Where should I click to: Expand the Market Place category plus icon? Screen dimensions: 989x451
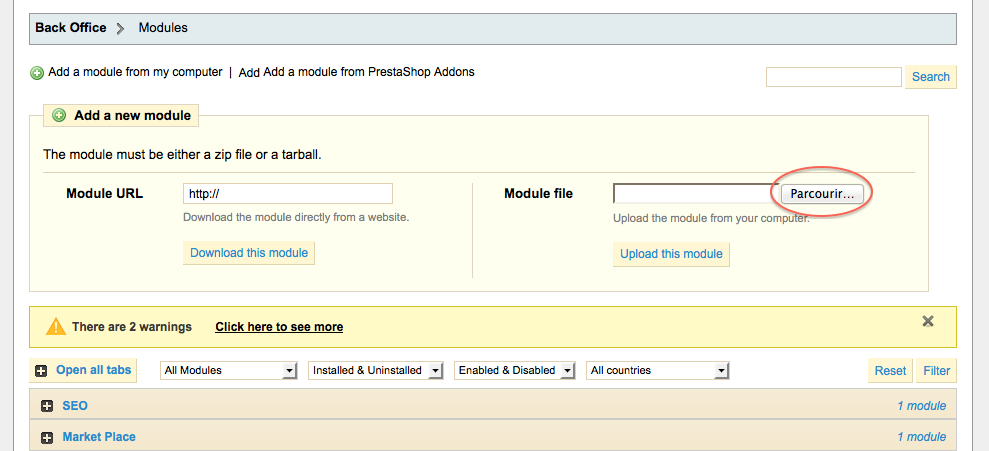click(47, 438)
